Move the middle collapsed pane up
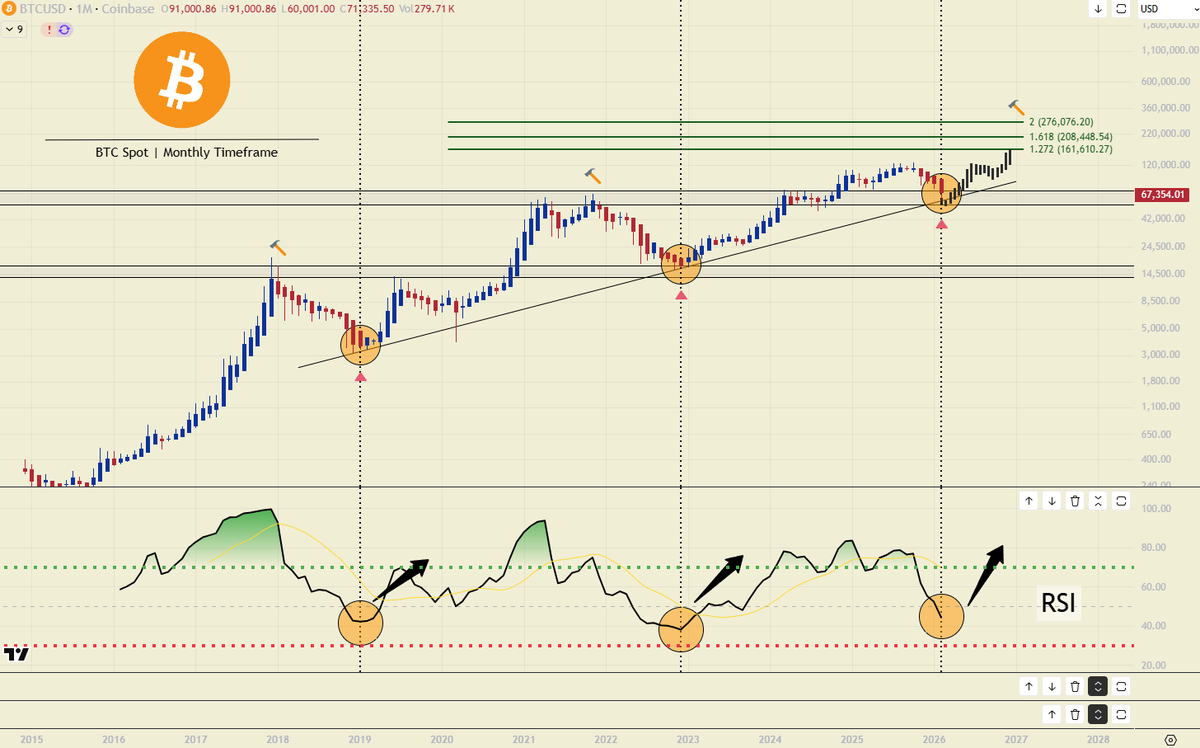Screen dimensions: 1200x748 coord(1028,686)
